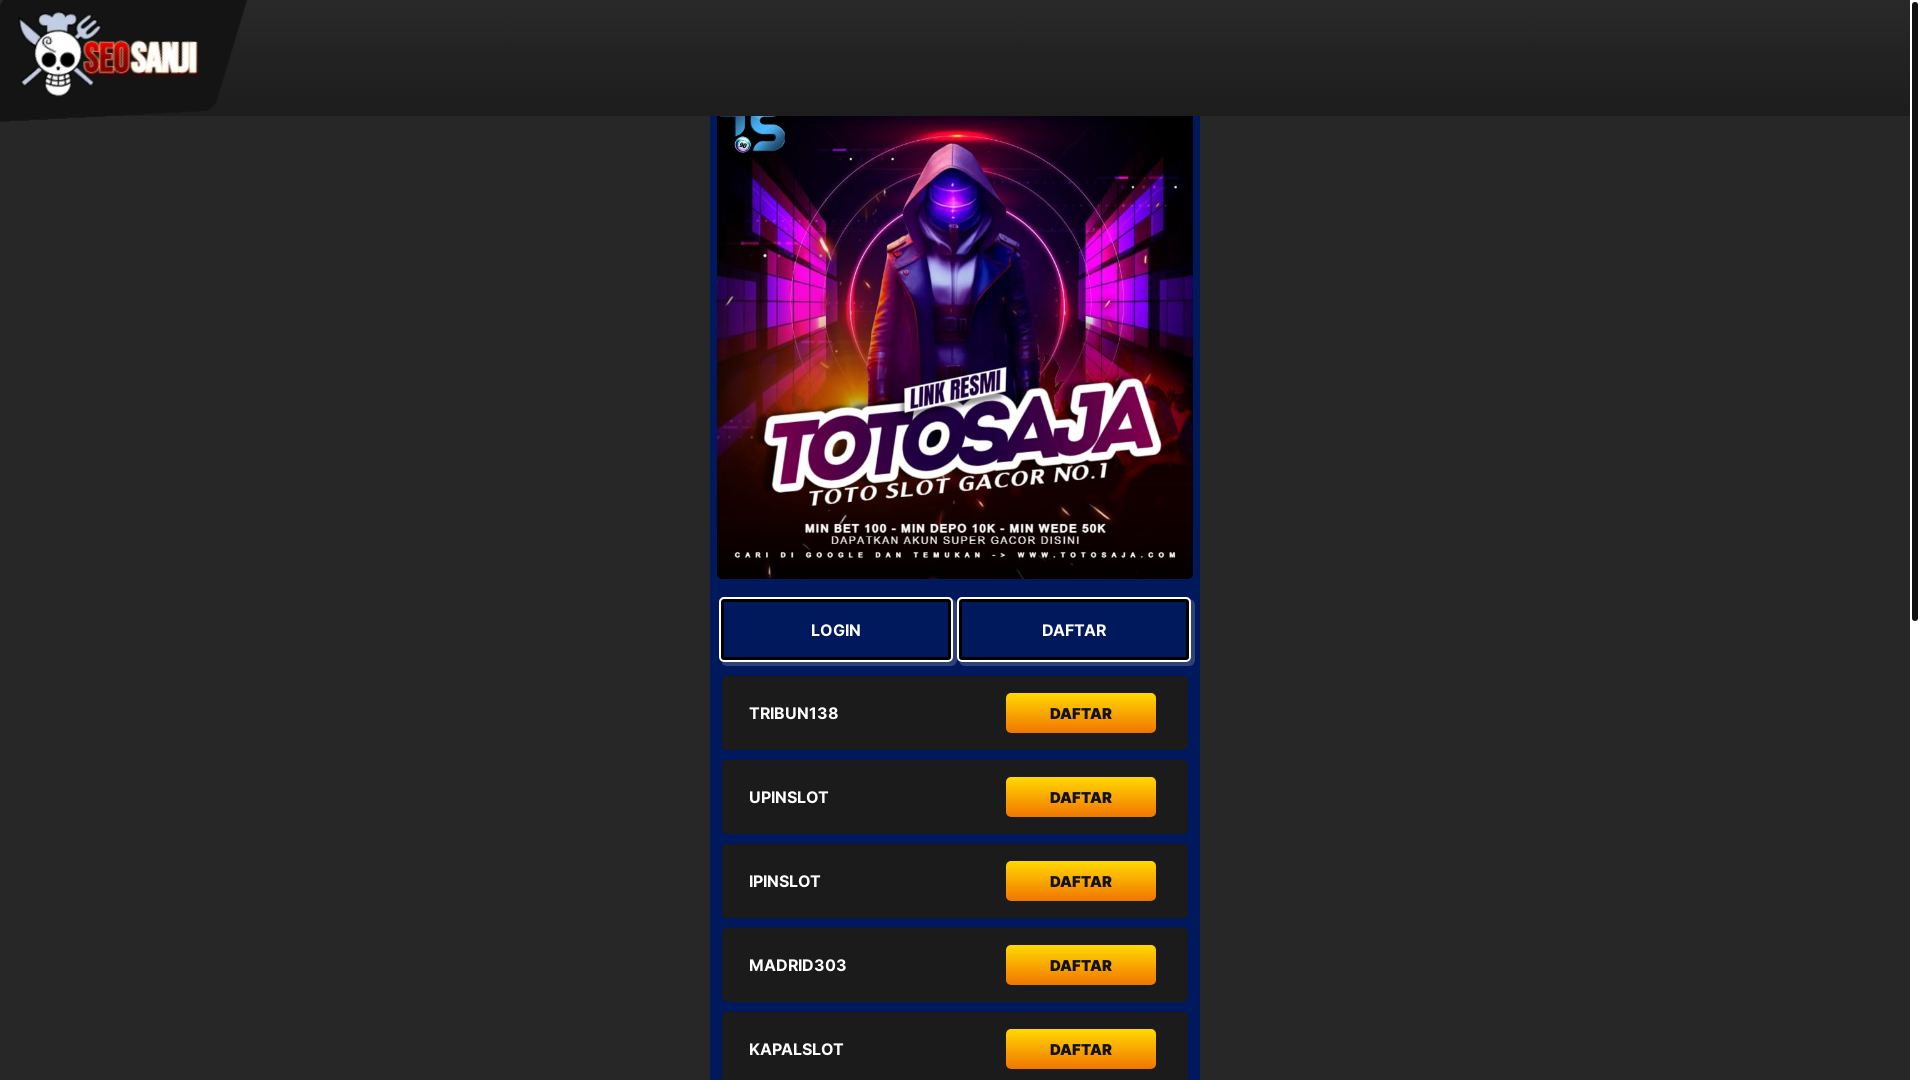This screenshot has width=1920, height=1080.
Task: Click DAFTAR for IPINSLOT
Action: point(1081,881)
